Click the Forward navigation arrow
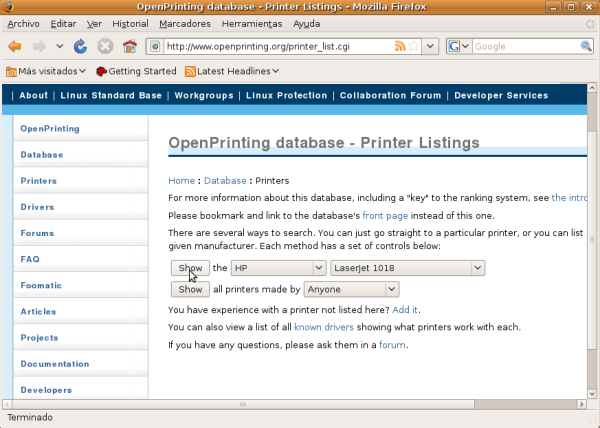The width and height of the screenshot is (600, 428). [39, 47]
